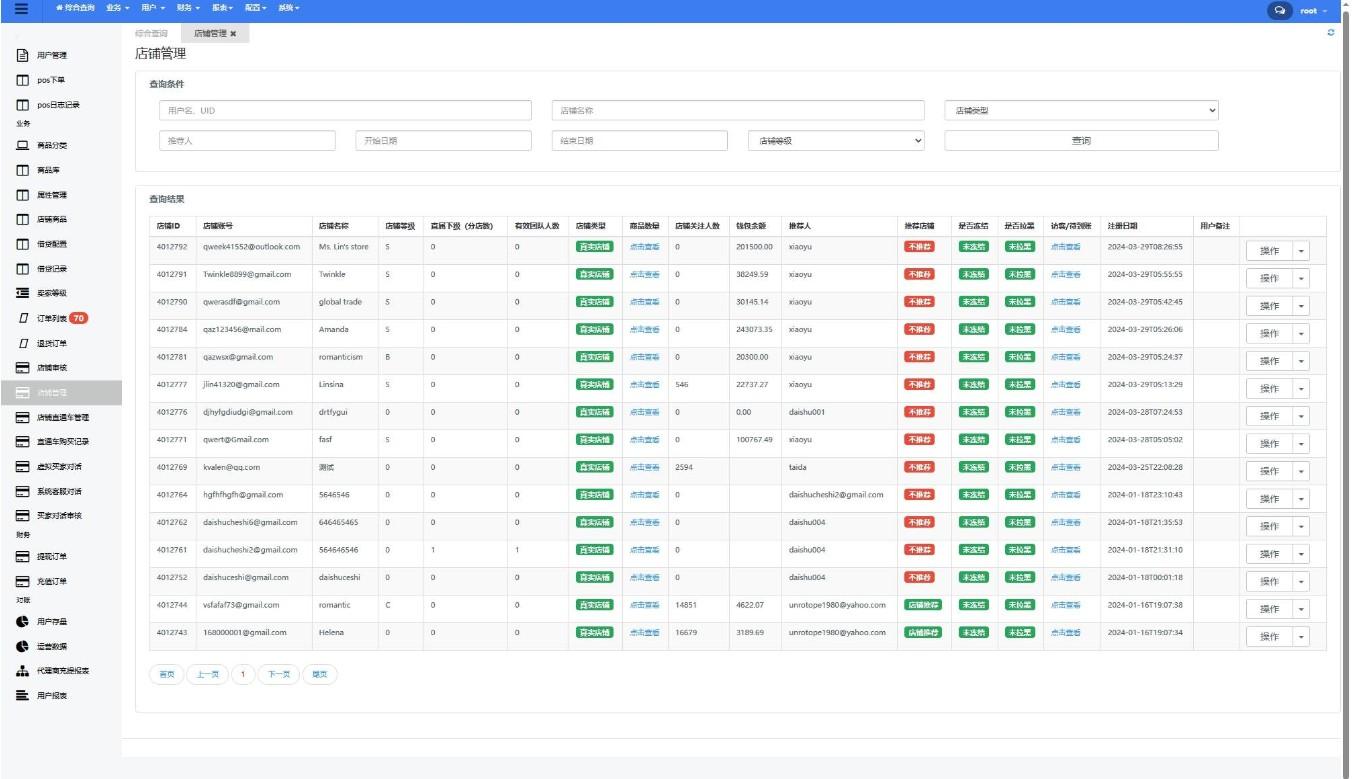Open the chat bubble icon beside root
The image size is (1366, 779).
1279,10
